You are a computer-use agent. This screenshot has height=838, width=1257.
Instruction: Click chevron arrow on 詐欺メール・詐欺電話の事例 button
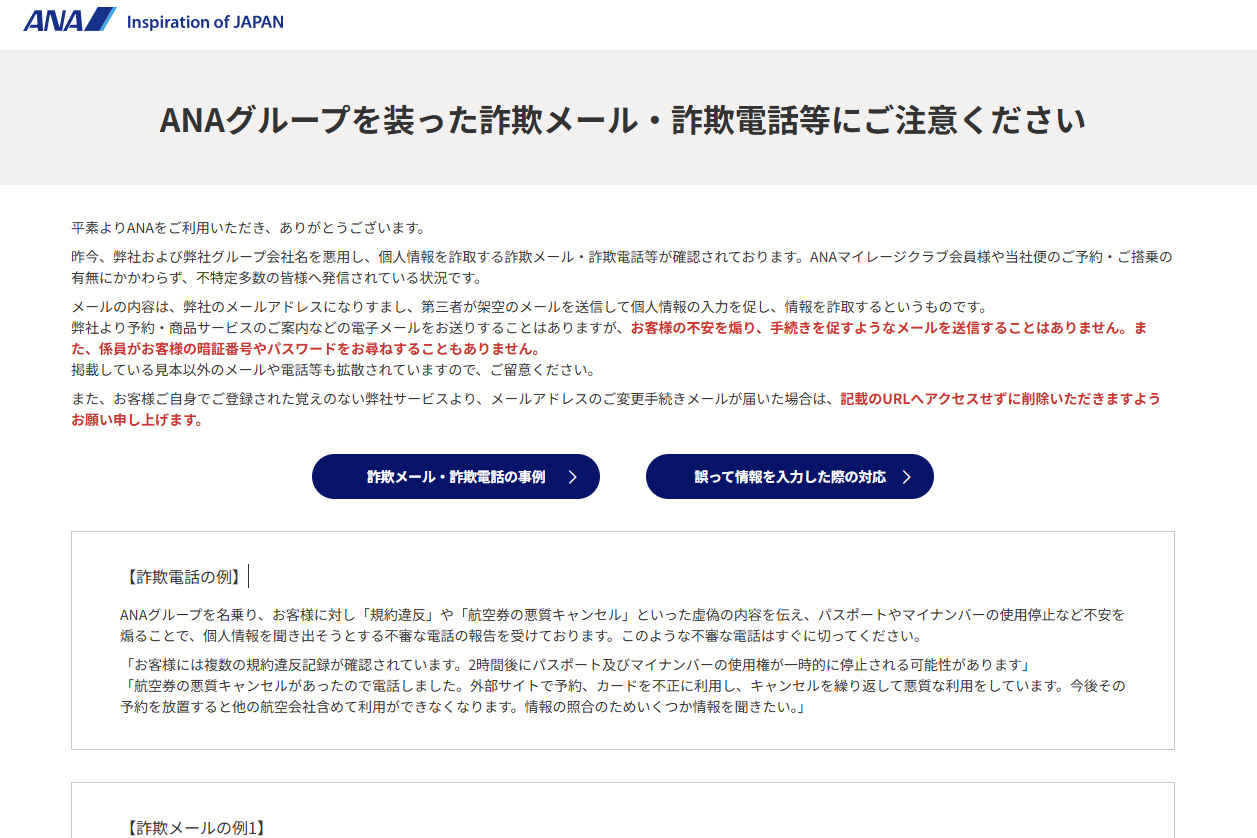pyautogui.click(x=573, y=477)
